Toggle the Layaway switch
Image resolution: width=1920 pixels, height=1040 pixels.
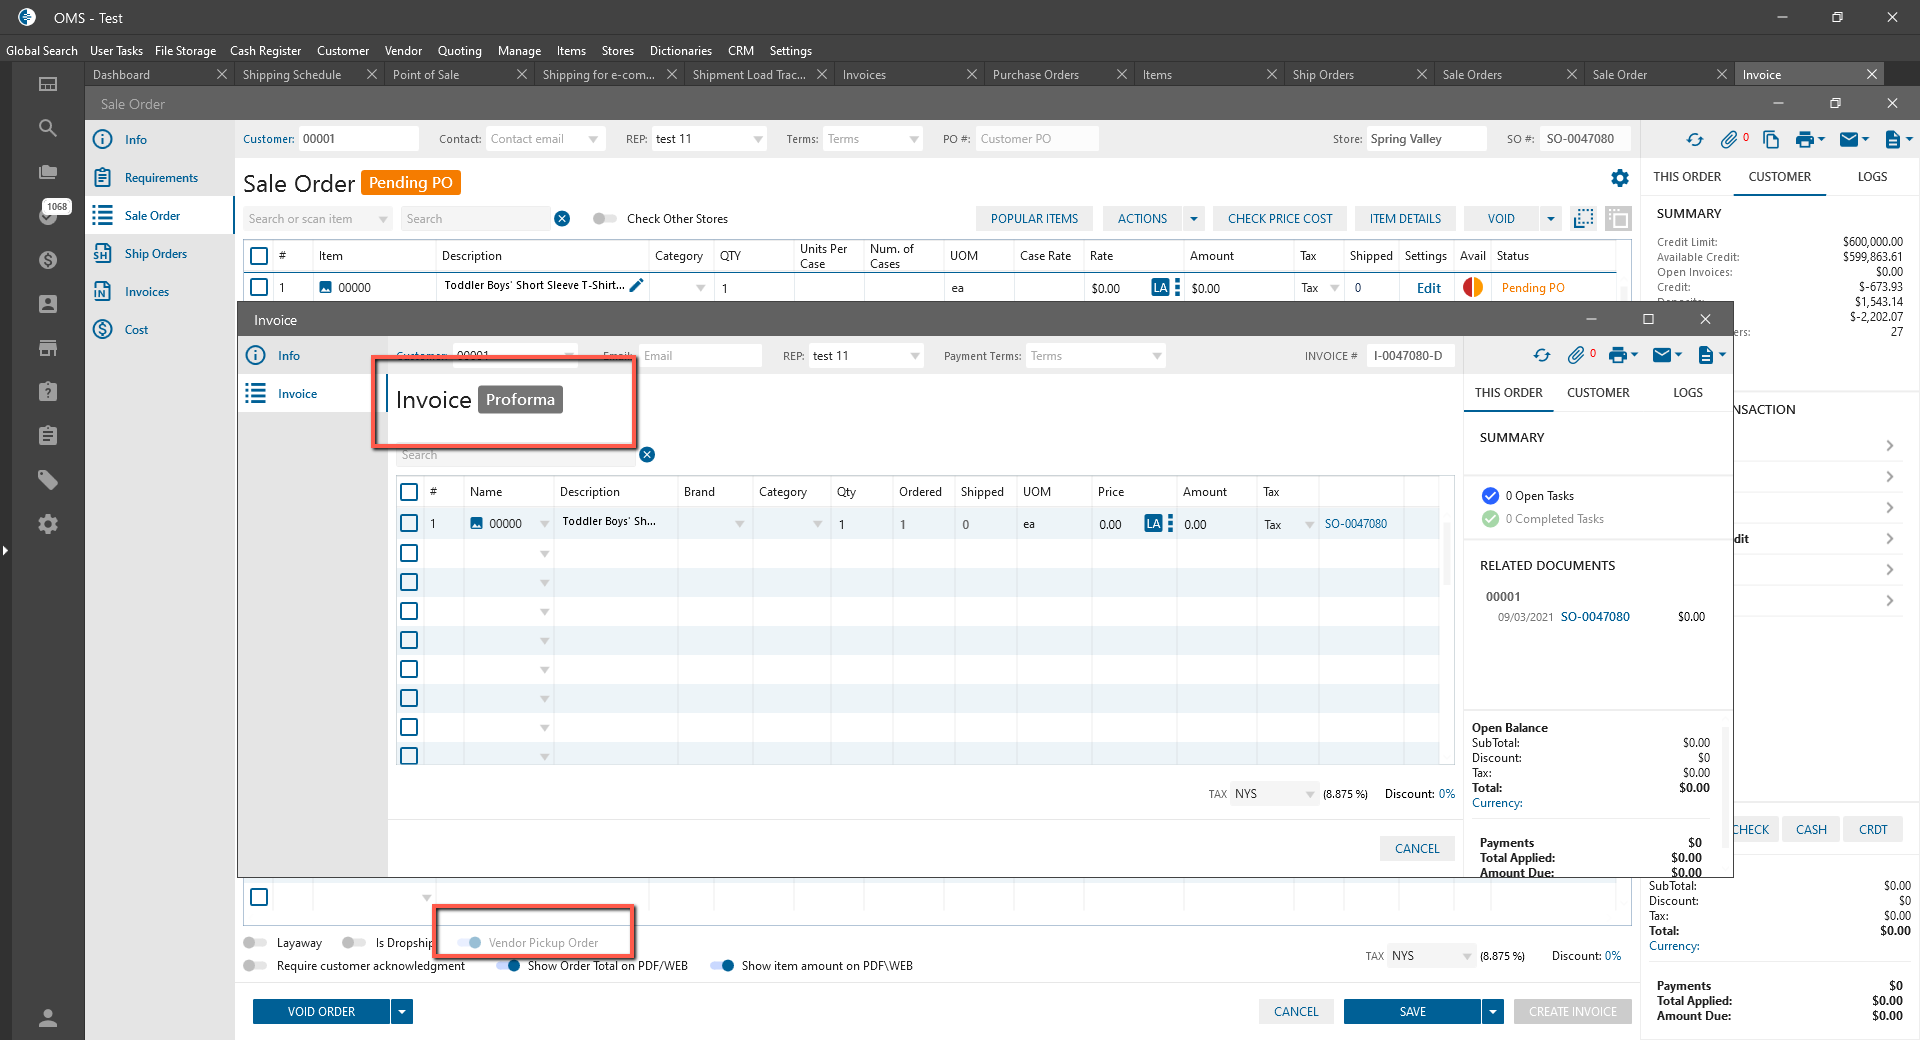[x=255, y=943]
